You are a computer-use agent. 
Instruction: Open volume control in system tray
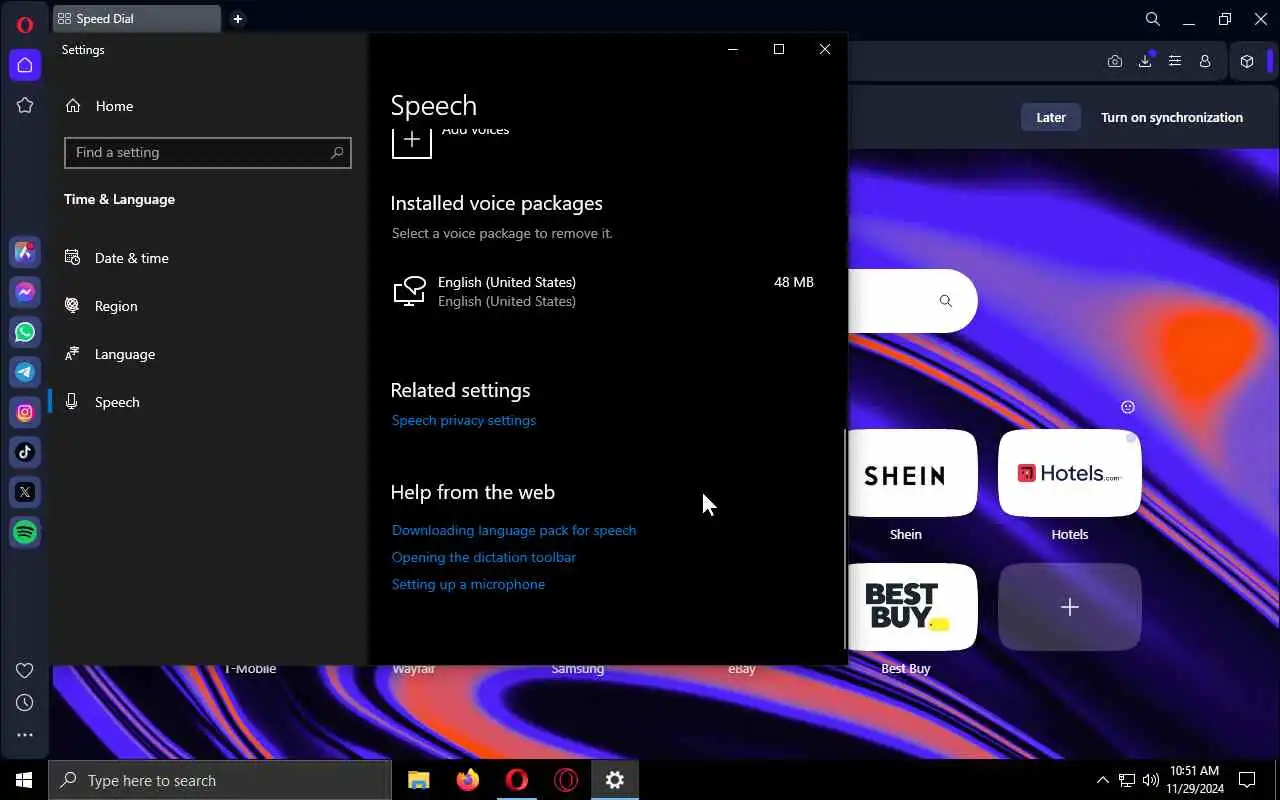pyautogui.click(x=1150, y=780)
